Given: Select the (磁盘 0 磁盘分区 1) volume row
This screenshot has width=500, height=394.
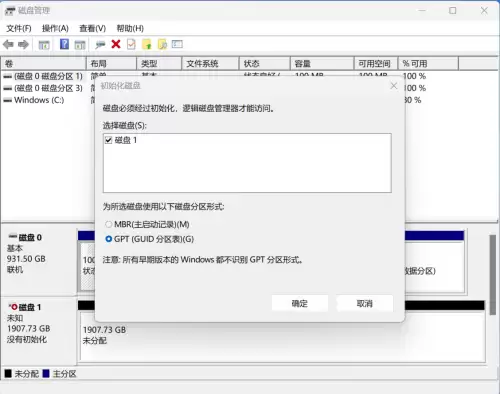Looking at the screenshot, I should tap(48, 76).
